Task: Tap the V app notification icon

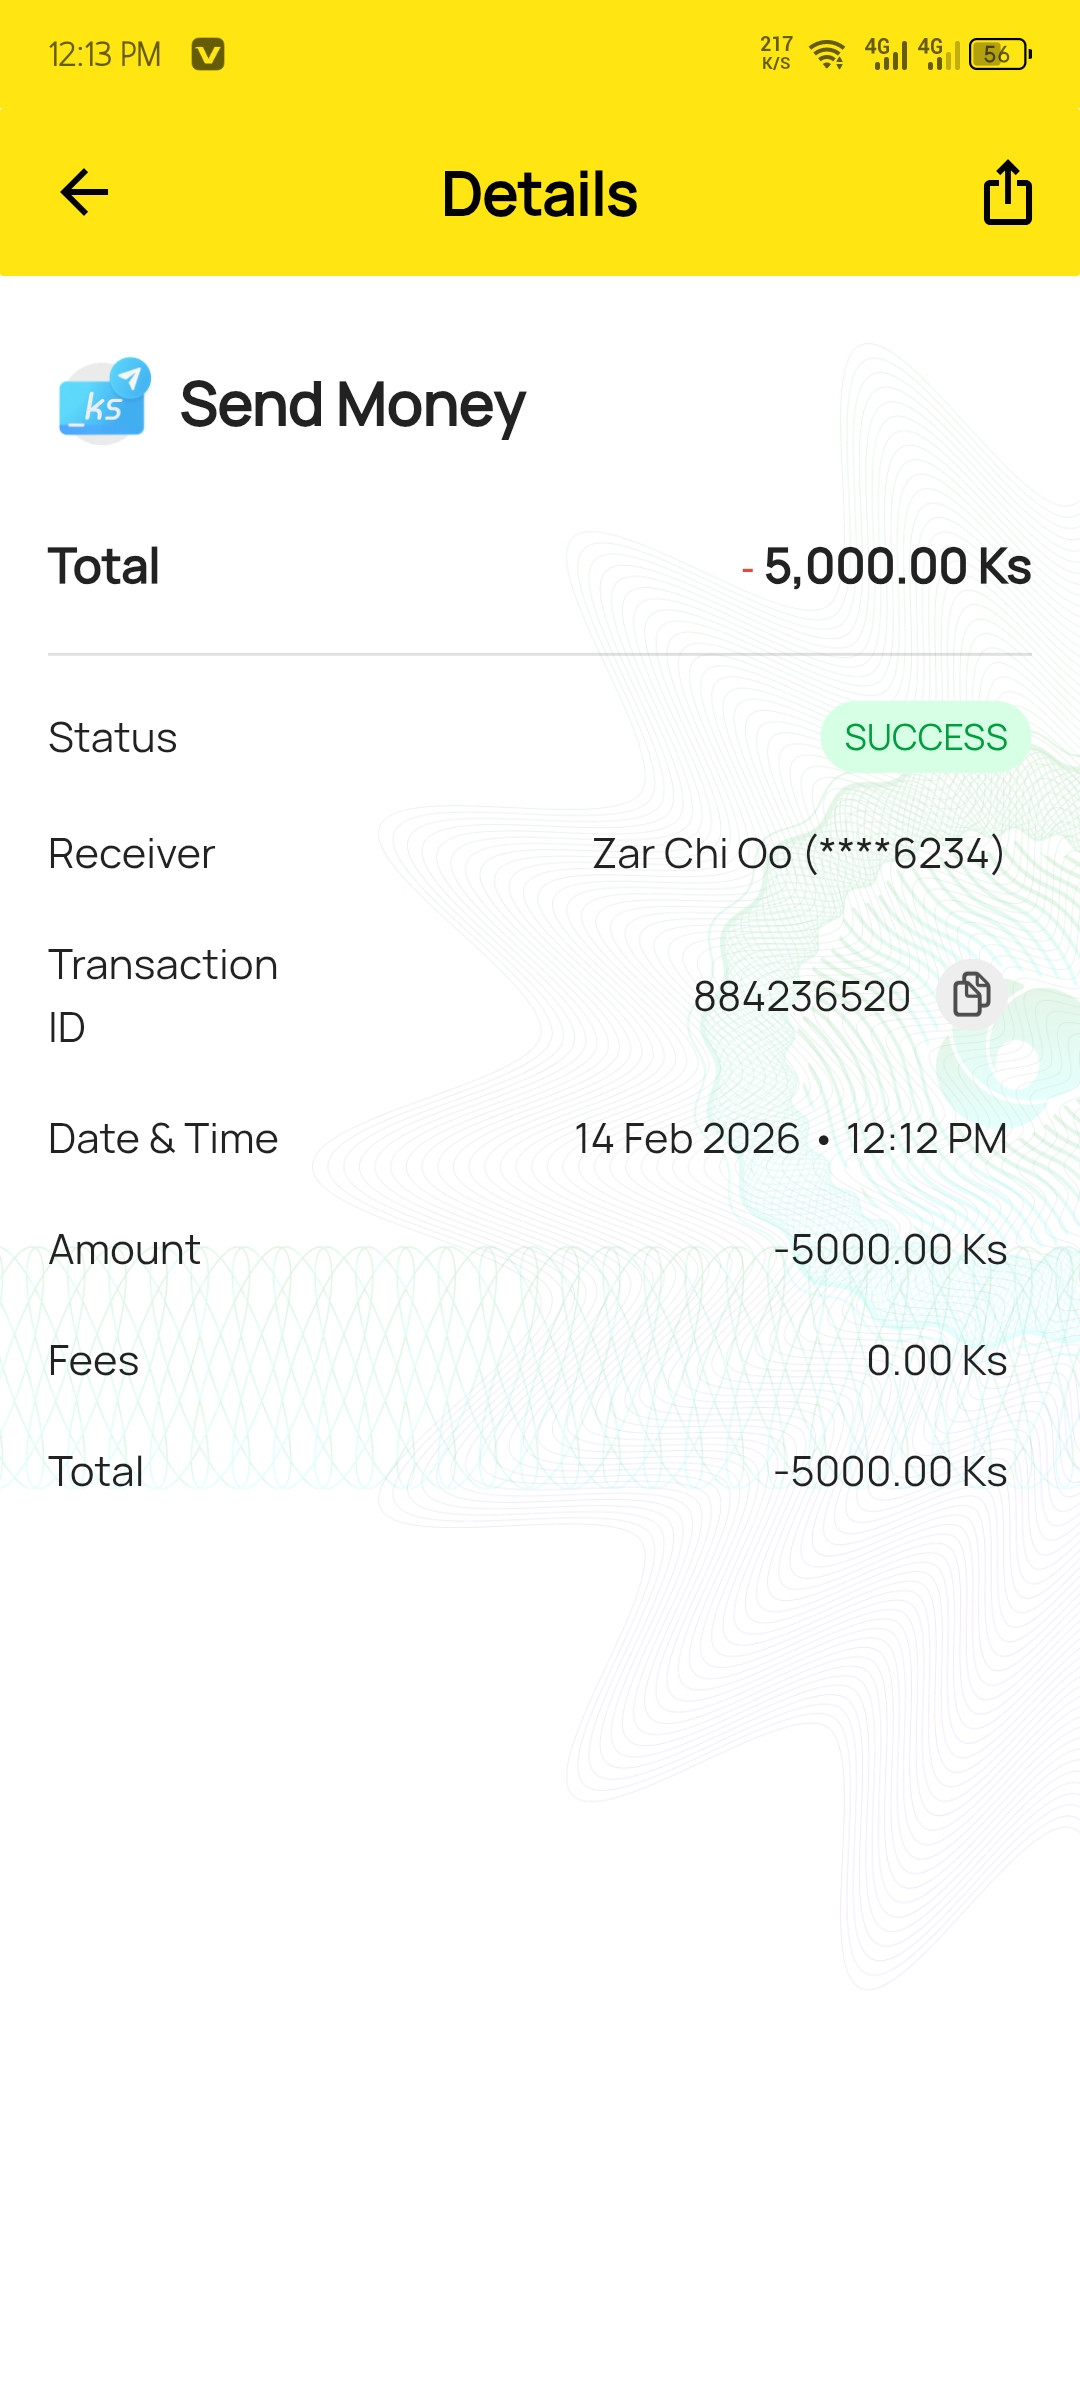Action: (x=208, y=54)
